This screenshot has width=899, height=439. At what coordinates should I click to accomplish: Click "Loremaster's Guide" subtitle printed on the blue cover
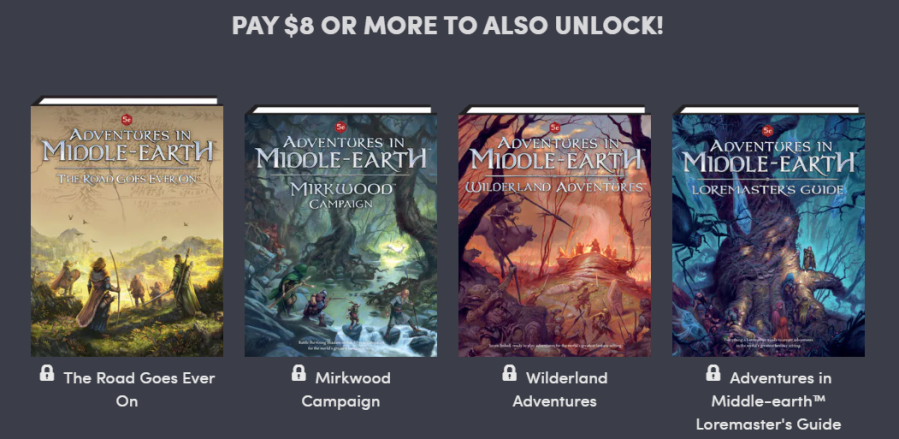click(768, 190)
